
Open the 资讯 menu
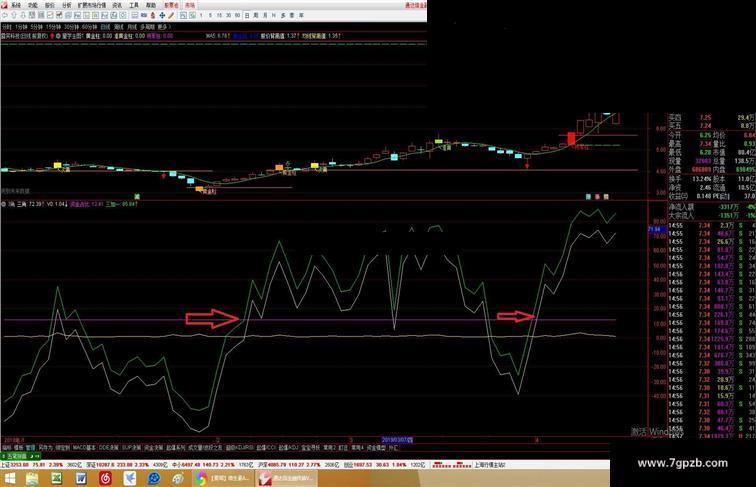117,5
